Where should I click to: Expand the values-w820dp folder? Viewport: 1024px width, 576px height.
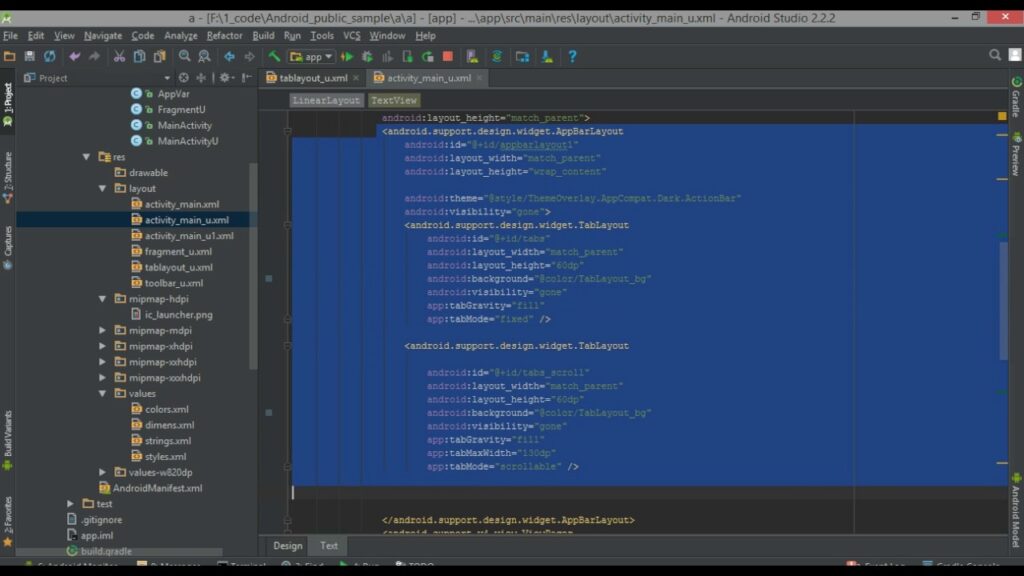(103, 472)
